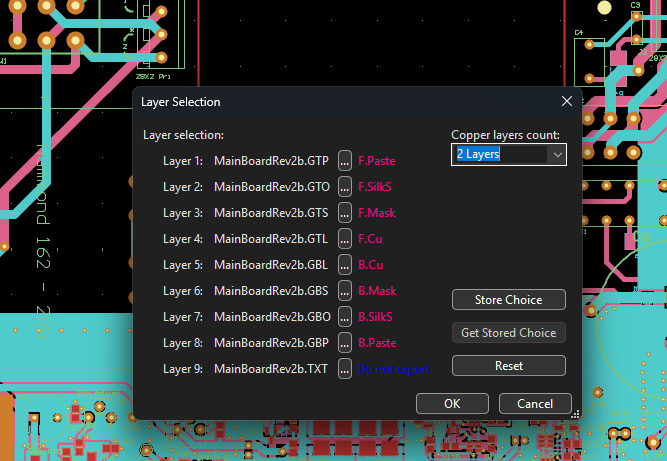Click the F.Cu layer assignment text

pos(370,239)
